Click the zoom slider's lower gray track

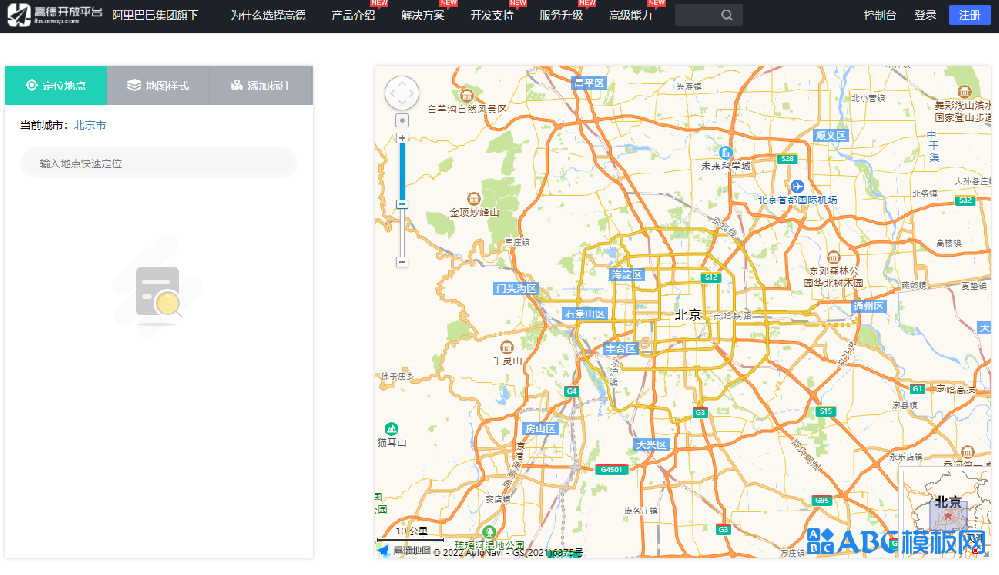tap(402, 232)
